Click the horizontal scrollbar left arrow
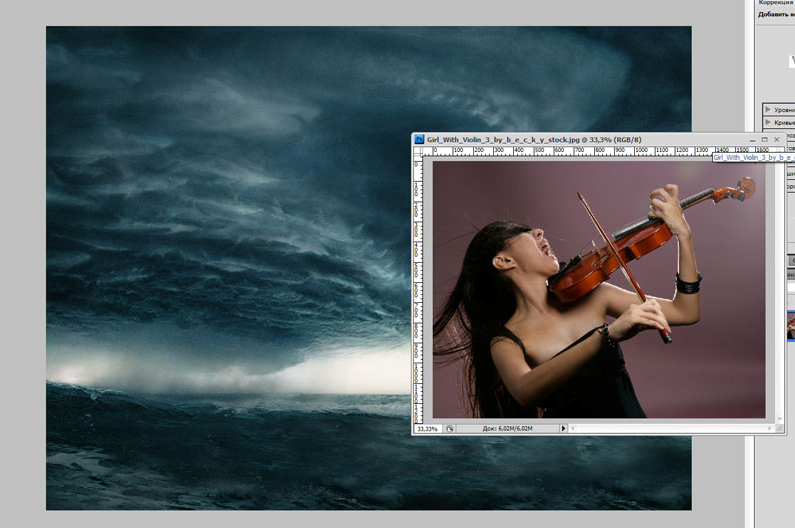 (x=573, y=429)
